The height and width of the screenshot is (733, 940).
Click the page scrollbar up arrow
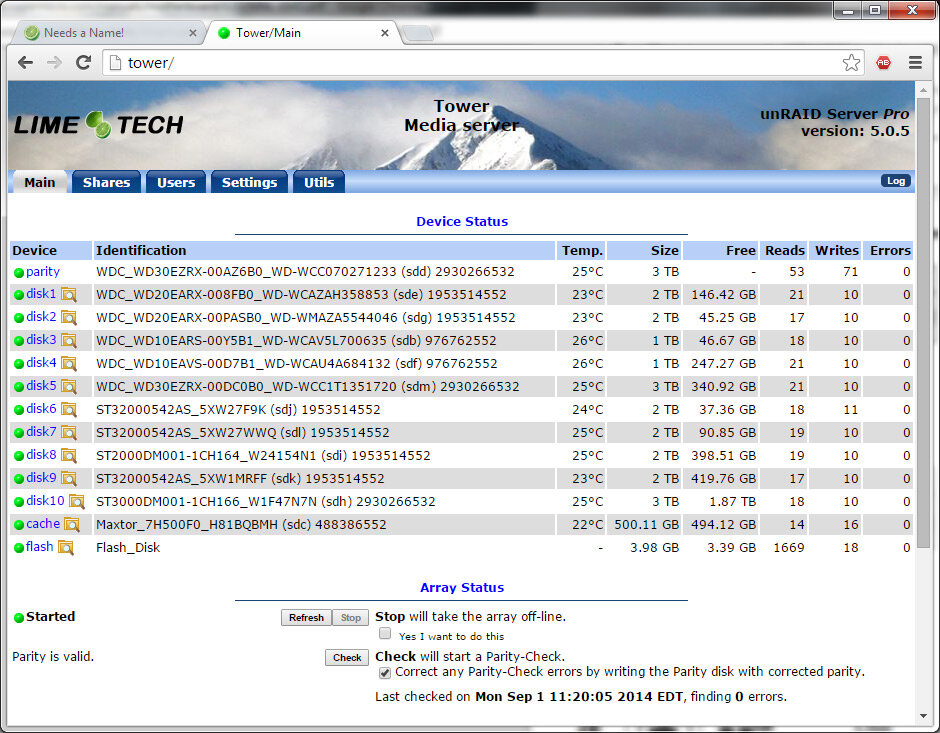pos(923,90)
